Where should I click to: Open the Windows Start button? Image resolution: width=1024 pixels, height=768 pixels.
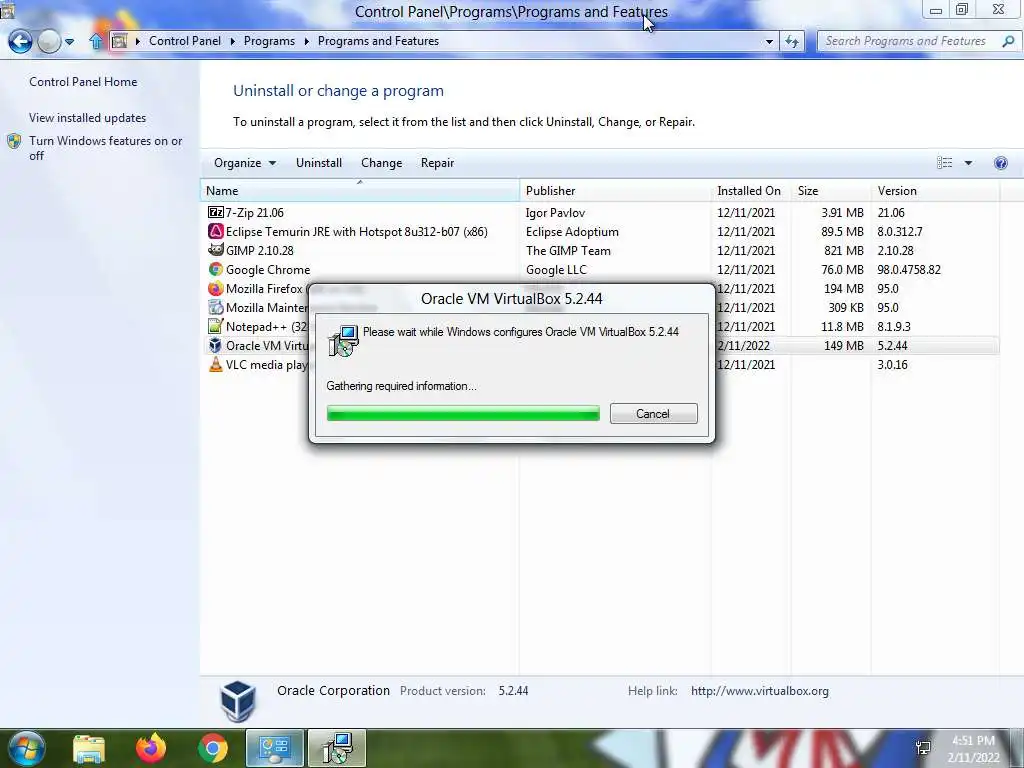coord(26,748)
